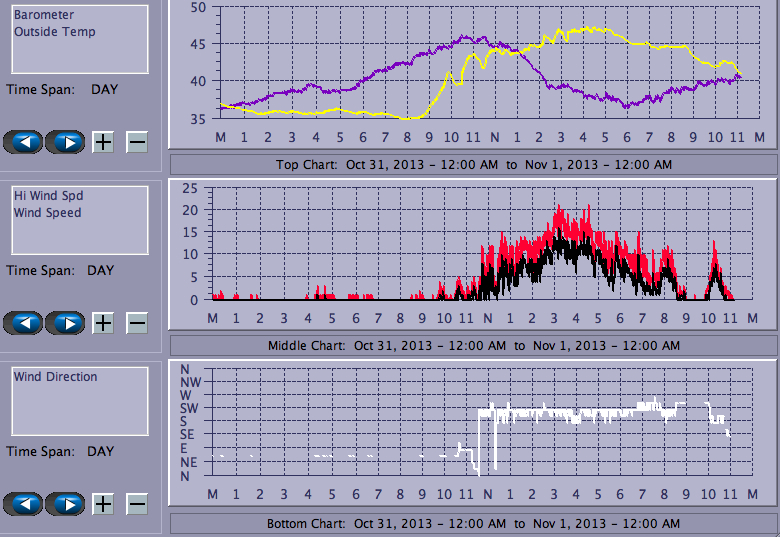Image resolution: width=780 pixels, height=537 pixels.
Task: Click plus button beside wind speed chart
Action: click(x=103, y=323)
